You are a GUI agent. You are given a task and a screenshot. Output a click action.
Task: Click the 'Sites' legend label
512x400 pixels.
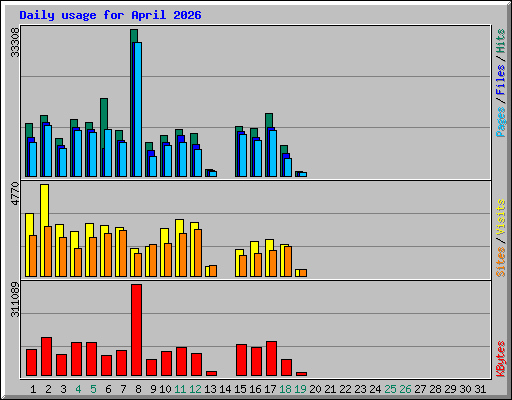(501, 262)
